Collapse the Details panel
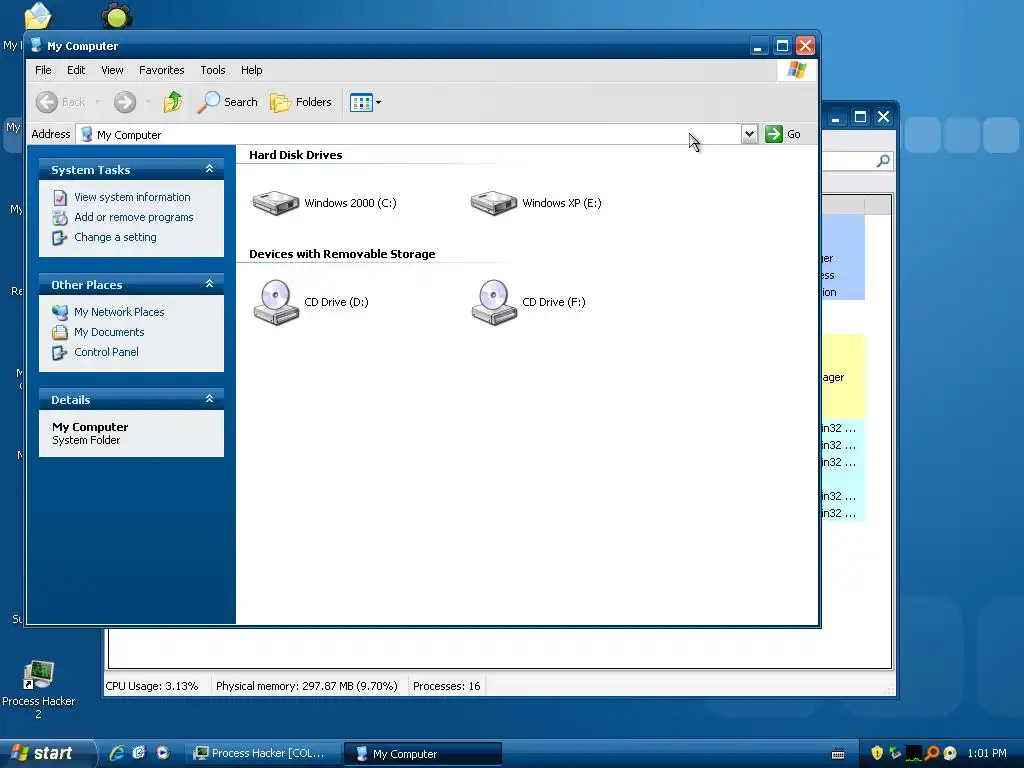The image size is (1024, 768). [210, 398]
